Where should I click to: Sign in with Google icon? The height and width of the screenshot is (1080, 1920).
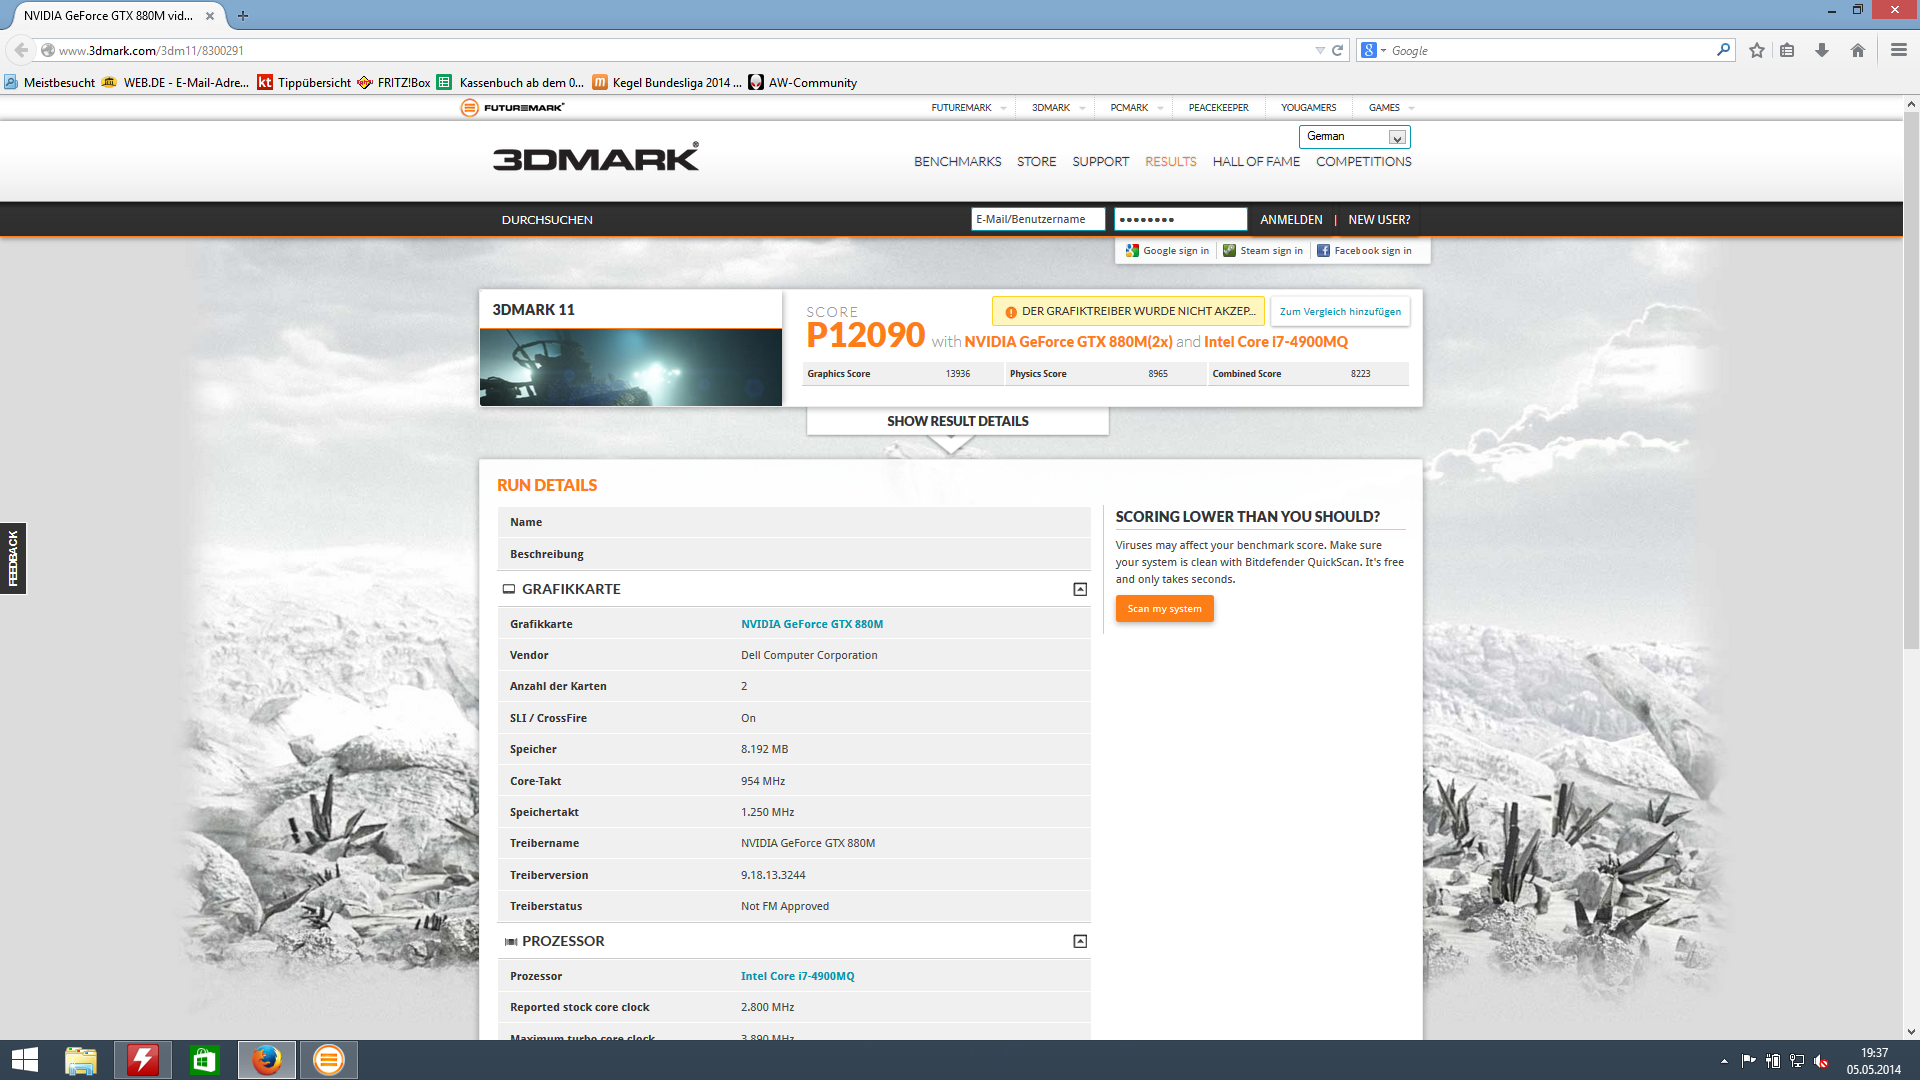(1132, 251)
